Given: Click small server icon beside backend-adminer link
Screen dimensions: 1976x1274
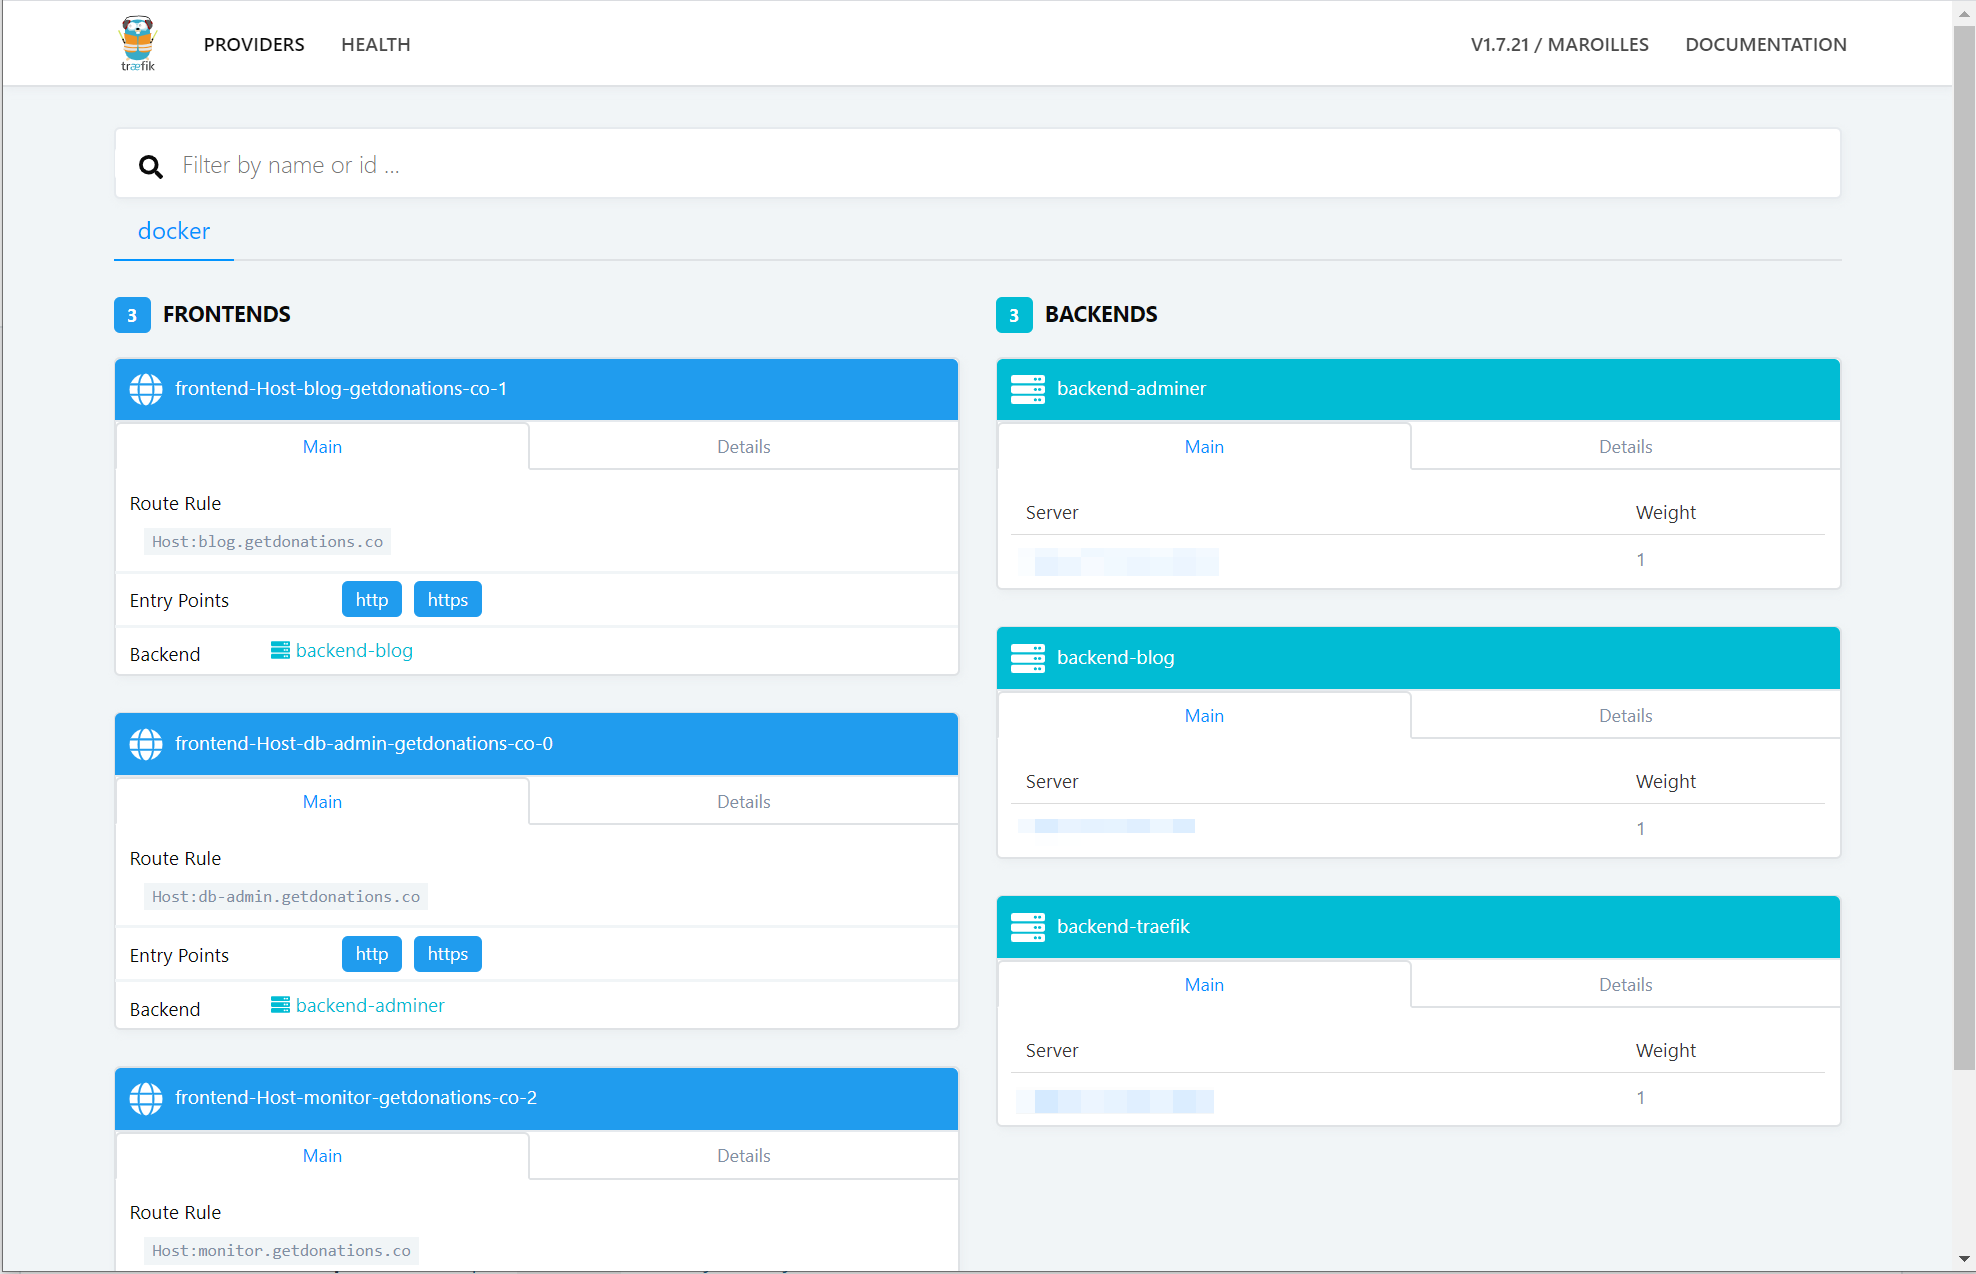Looking at the screenshot, I should pos(280,1005).
